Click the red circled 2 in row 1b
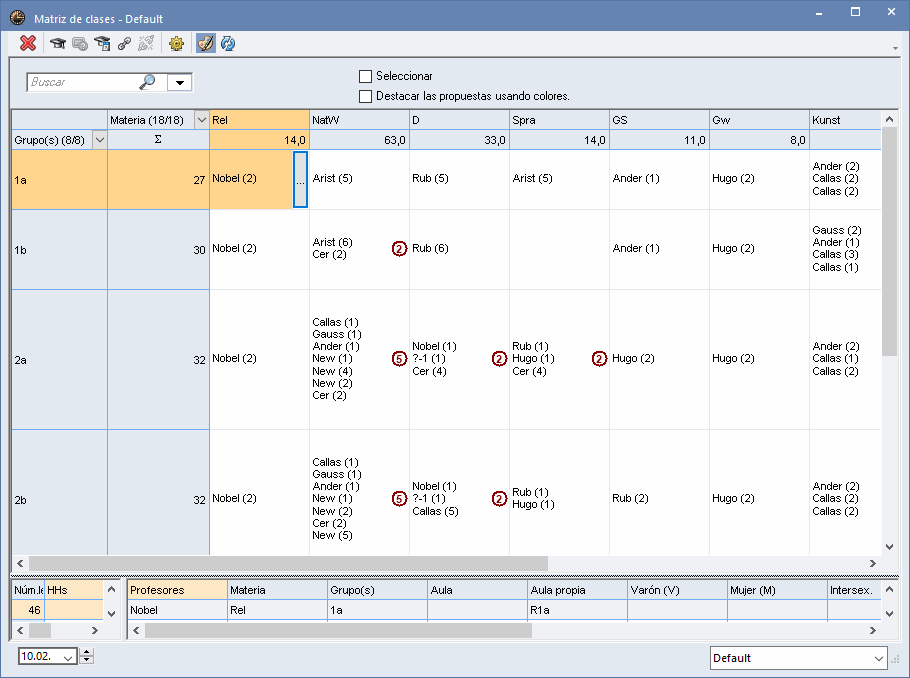 pyautogui.click(x=399, y=249)
